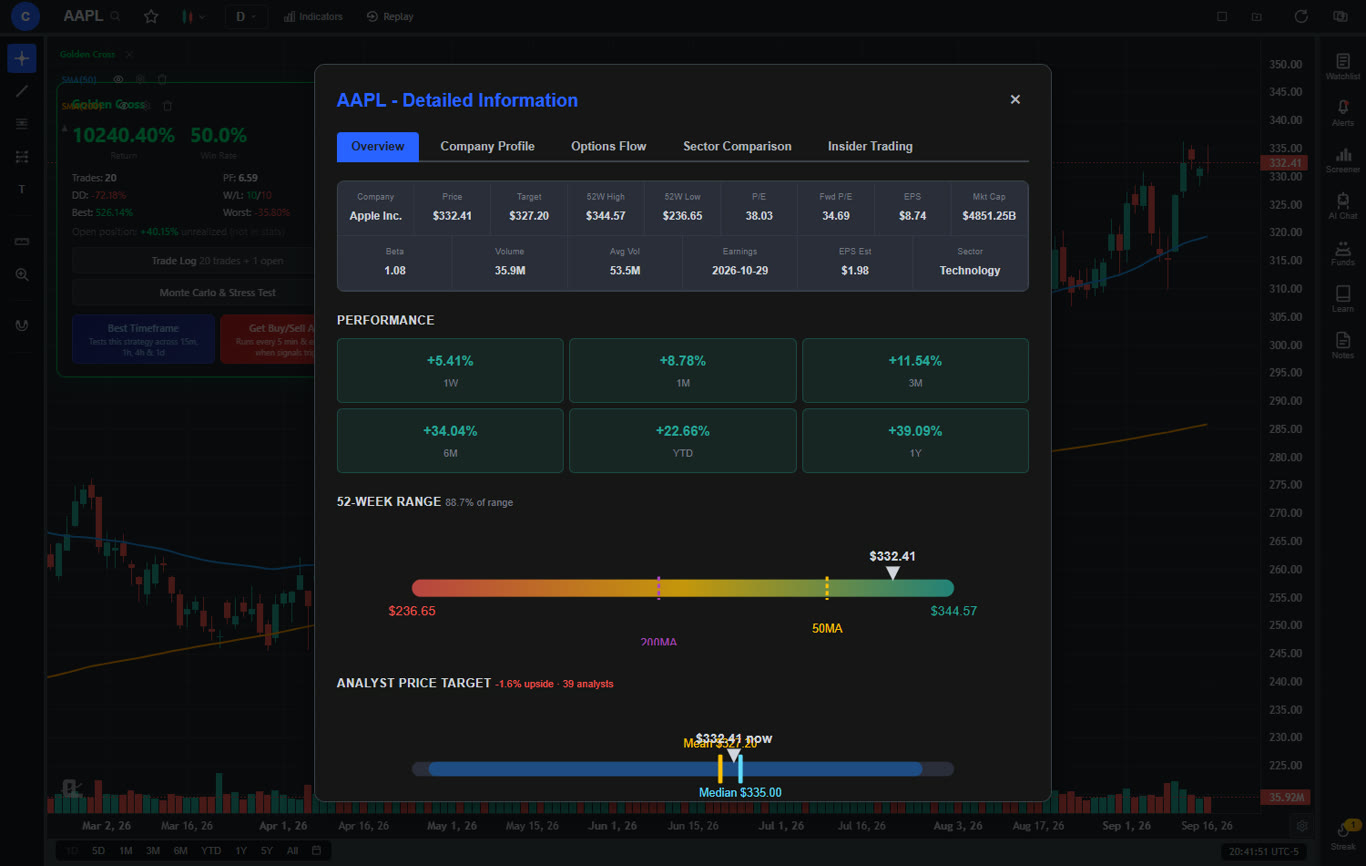Activate the zoom-in magnifier tool
Viewport: 1366px width, 866px height.
[x=22, y=274]
